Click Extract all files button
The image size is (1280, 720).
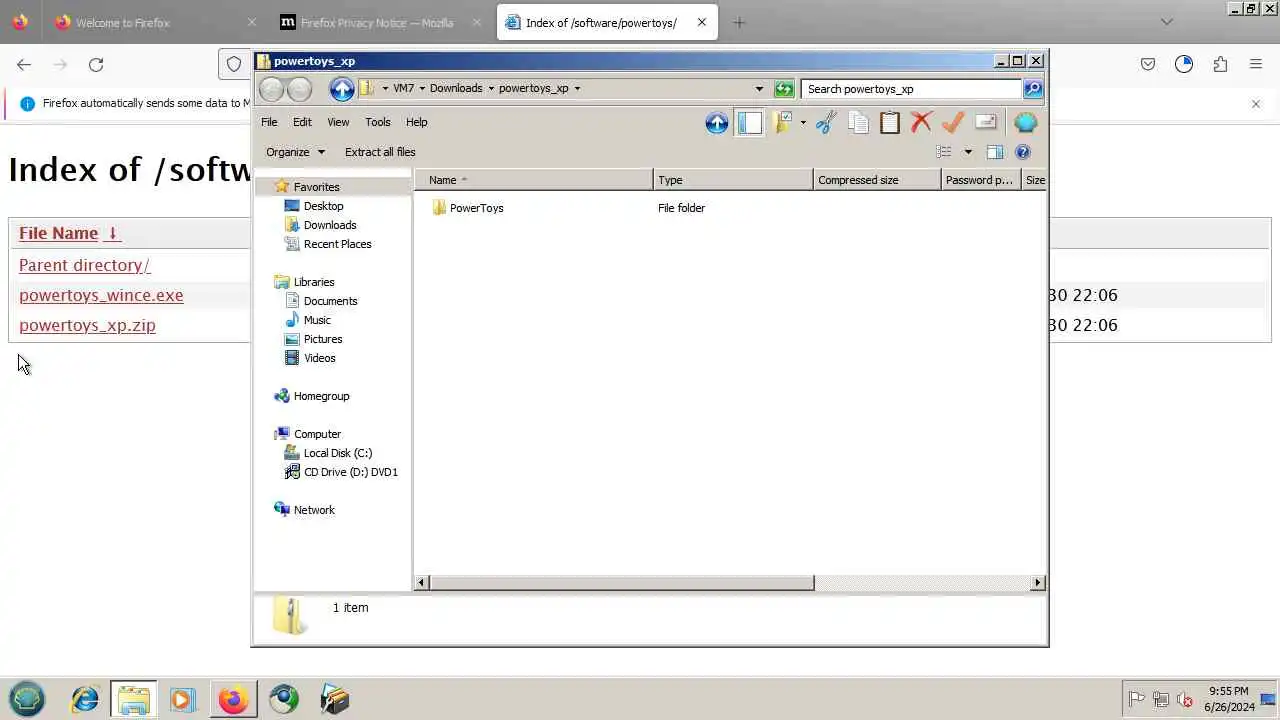coord(380,152)
